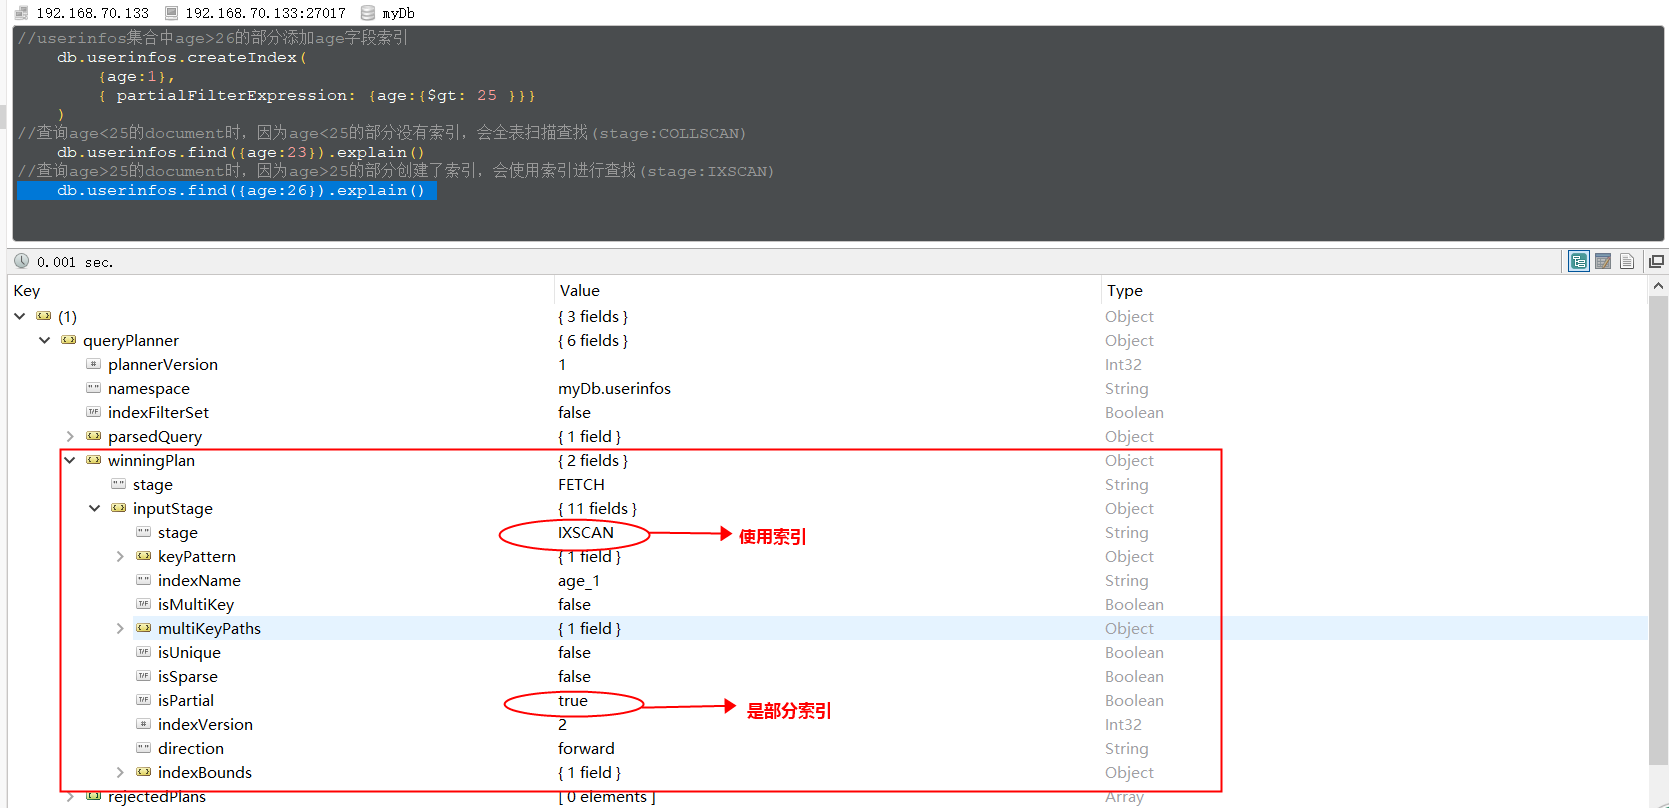This screenshot has height=808, width=1669.
Task: Click the execution time clock icon
Action: [21, 261]
